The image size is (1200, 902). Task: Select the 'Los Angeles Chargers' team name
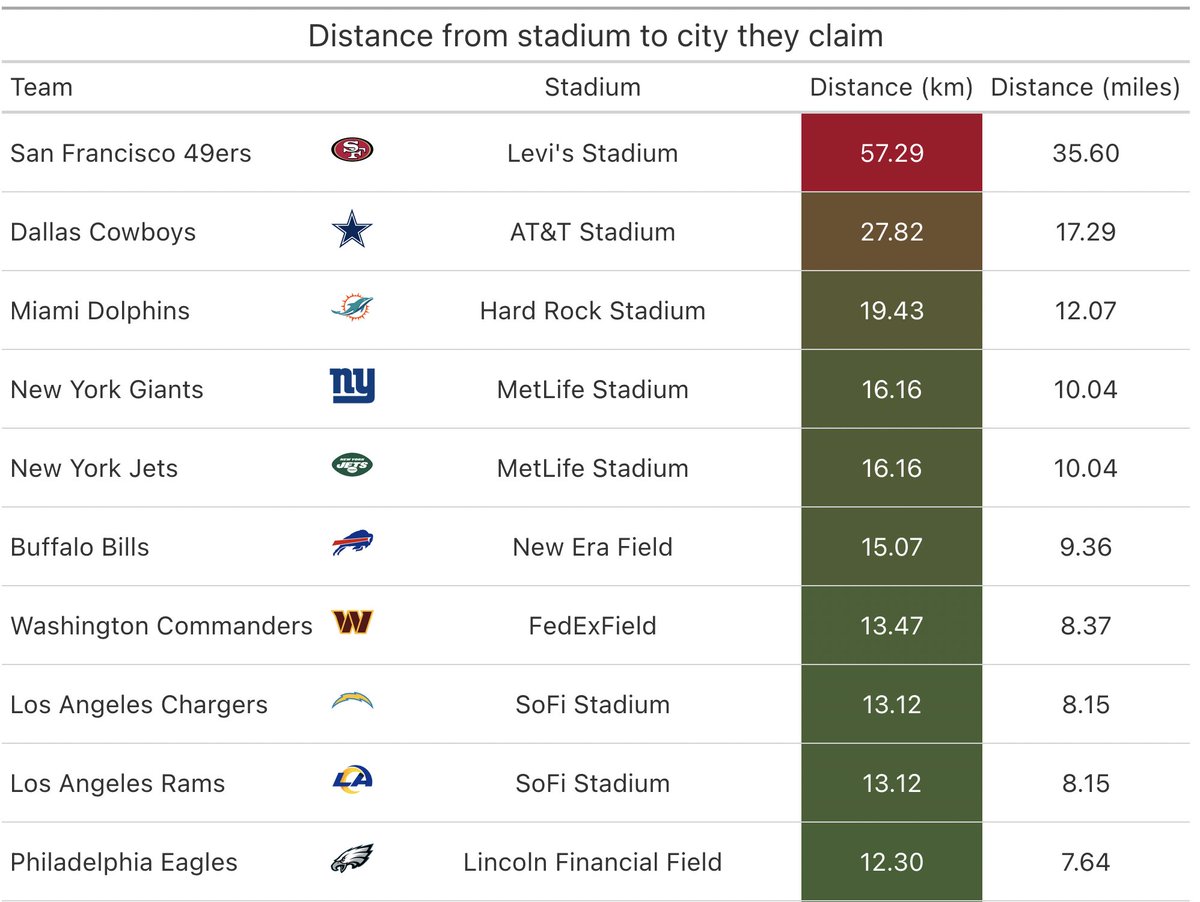[x=139, y=704]
